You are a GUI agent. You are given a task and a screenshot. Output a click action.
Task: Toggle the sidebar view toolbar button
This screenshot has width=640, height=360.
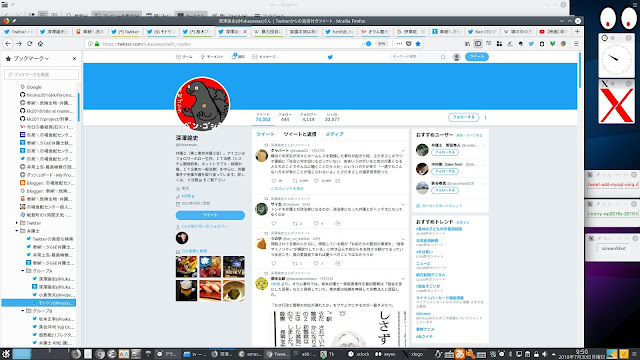coord(478,44)
